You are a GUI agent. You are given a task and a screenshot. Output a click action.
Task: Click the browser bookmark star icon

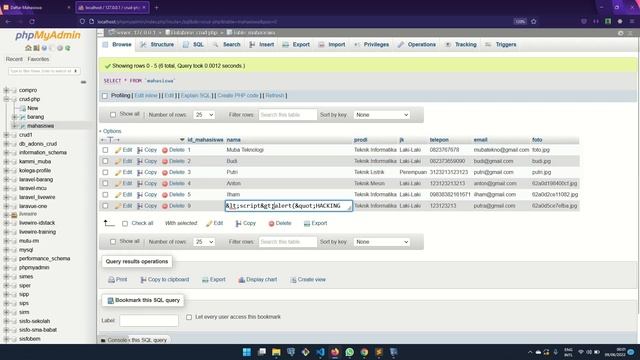pyautogui.click(x=533, y=21)
